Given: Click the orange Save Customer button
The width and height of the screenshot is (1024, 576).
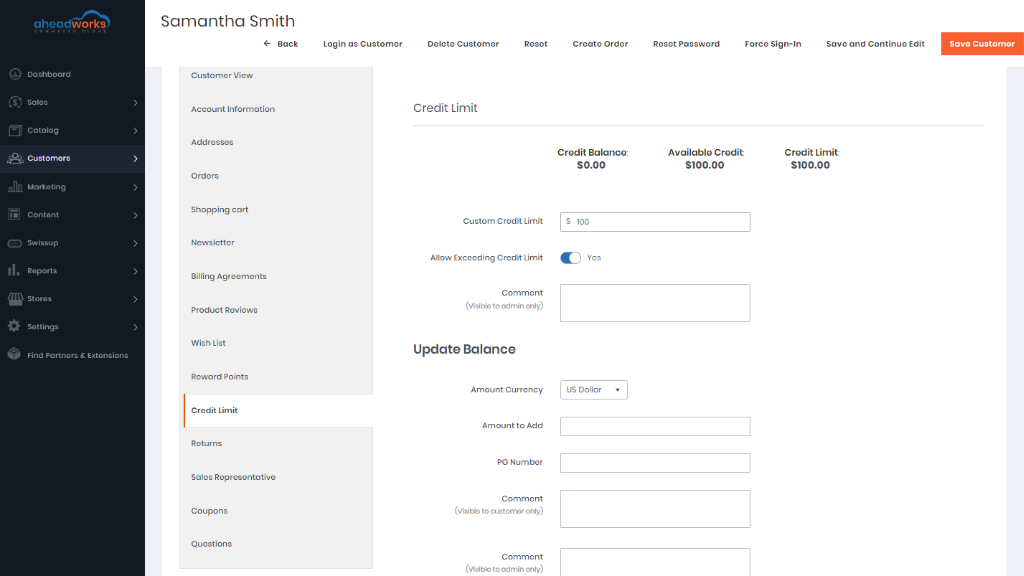Looking at the screenshot, I should tap(982, 44).
